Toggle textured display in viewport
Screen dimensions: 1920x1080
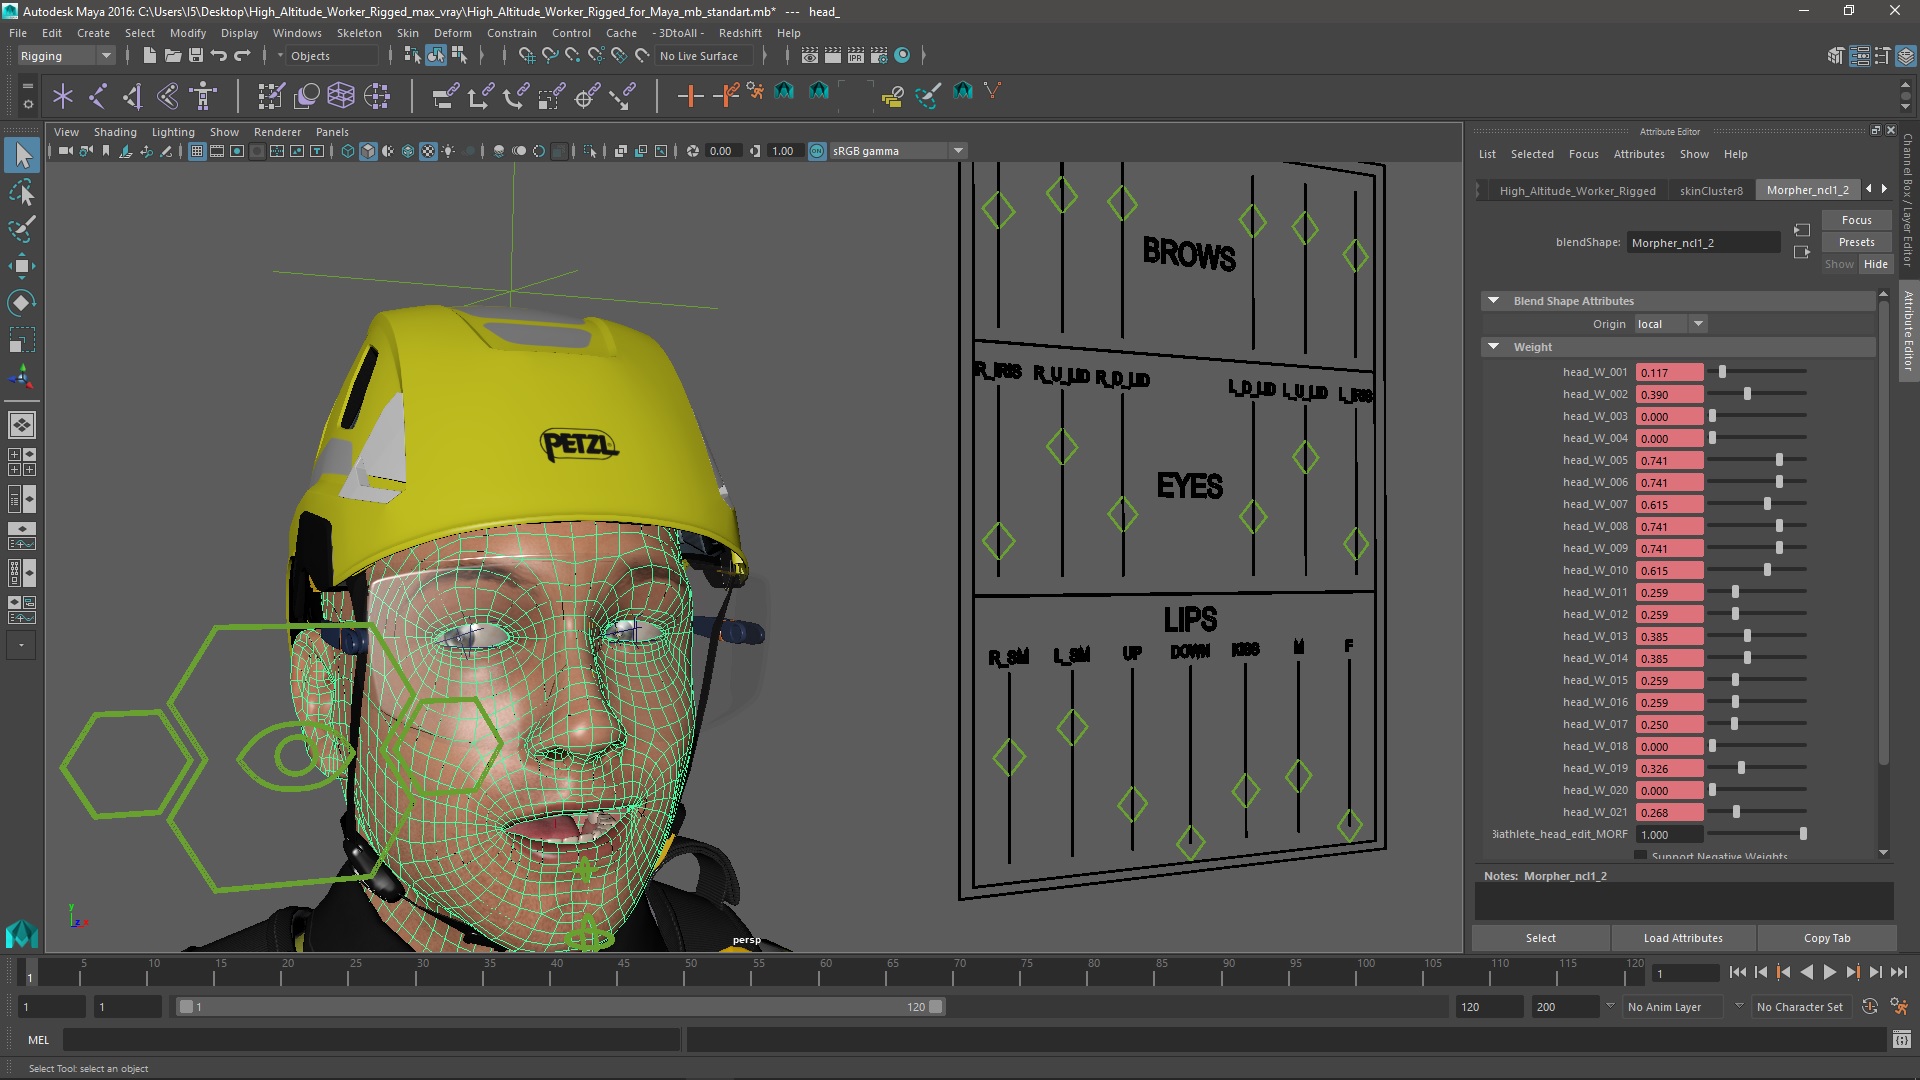pyautogui.click(x=428, y=151)
